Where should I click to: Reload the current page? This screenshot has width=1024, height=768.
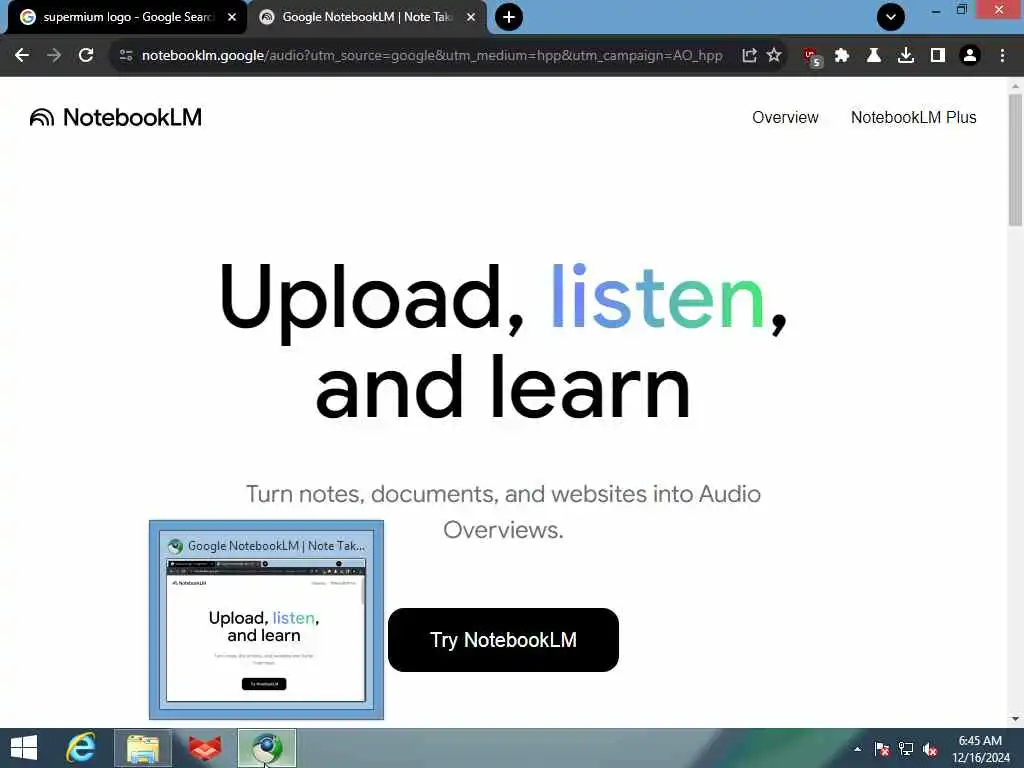point(86,56)
